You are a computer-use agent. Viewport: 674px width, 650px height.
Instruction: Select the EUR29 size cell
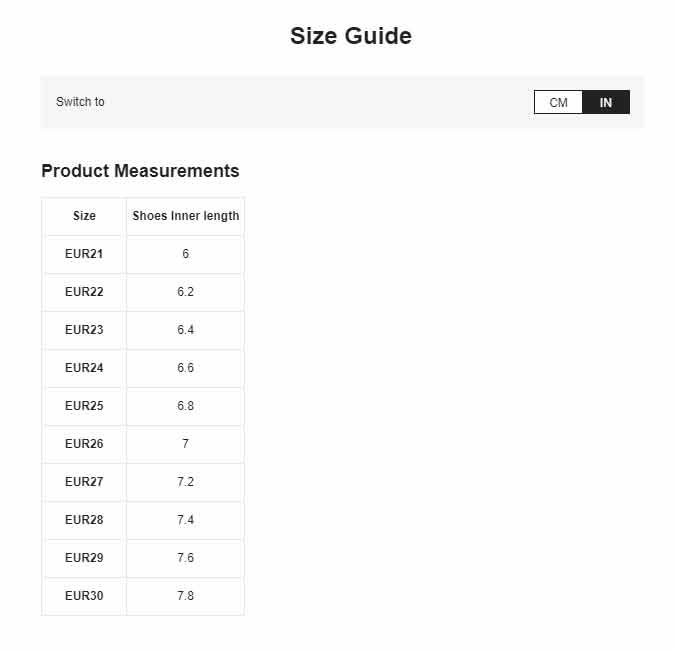coord(84,558)
